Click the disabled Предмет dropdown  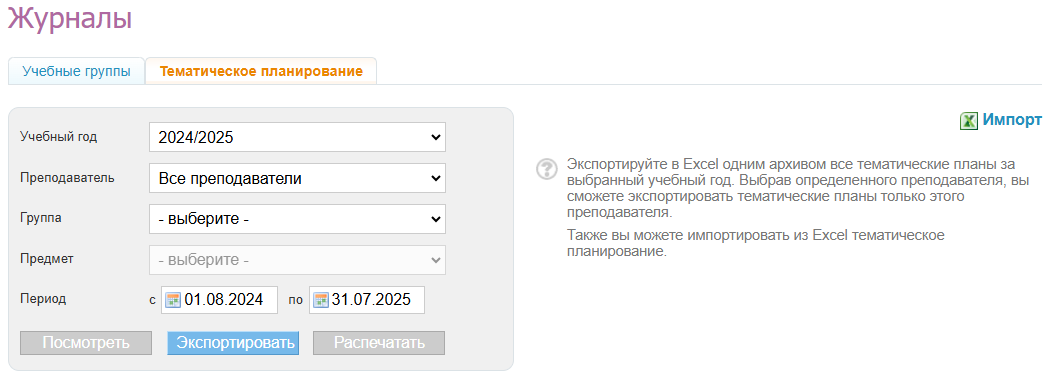297,260
